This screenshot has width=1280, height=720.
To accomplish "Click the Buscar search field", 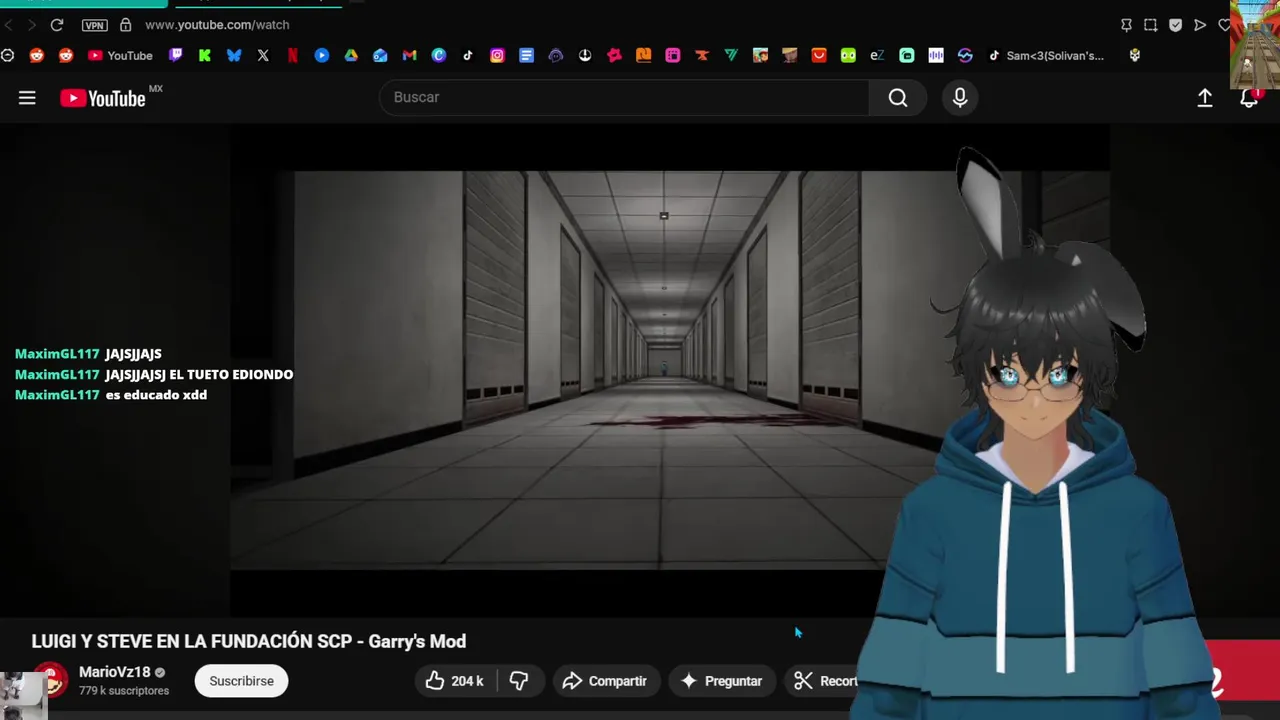I will [x=625, y=97].
